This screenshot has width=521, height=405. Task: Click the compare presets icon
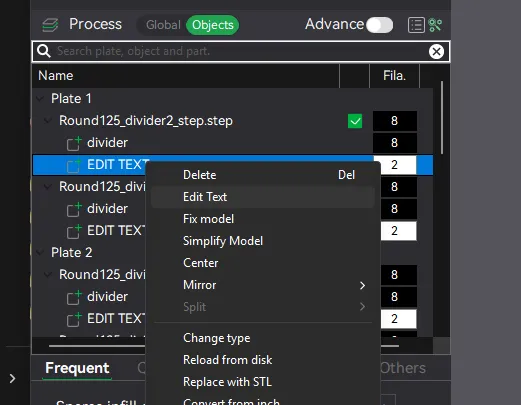click(435, 25)
